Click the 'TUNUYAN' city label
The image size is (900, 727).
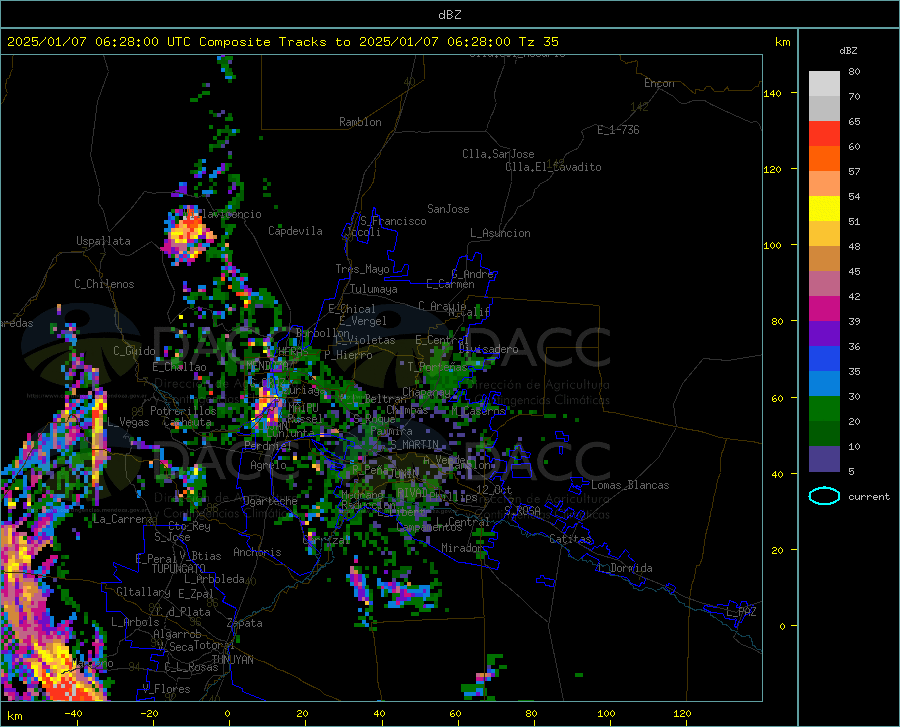[x=232, y=660]
